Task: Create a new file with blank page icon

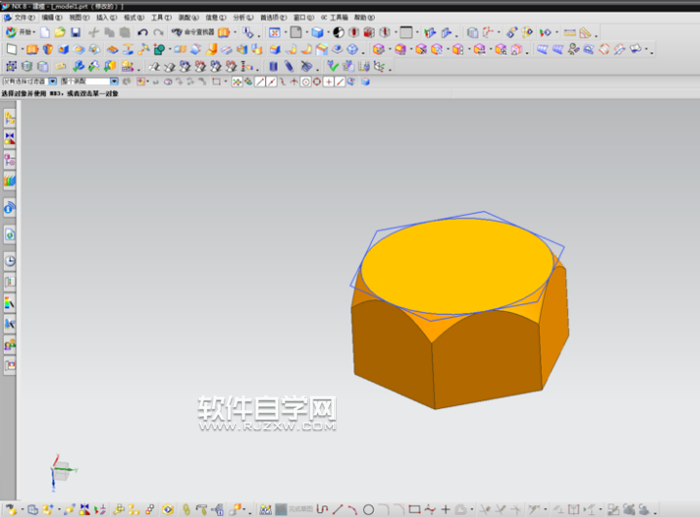Action: 45,33
